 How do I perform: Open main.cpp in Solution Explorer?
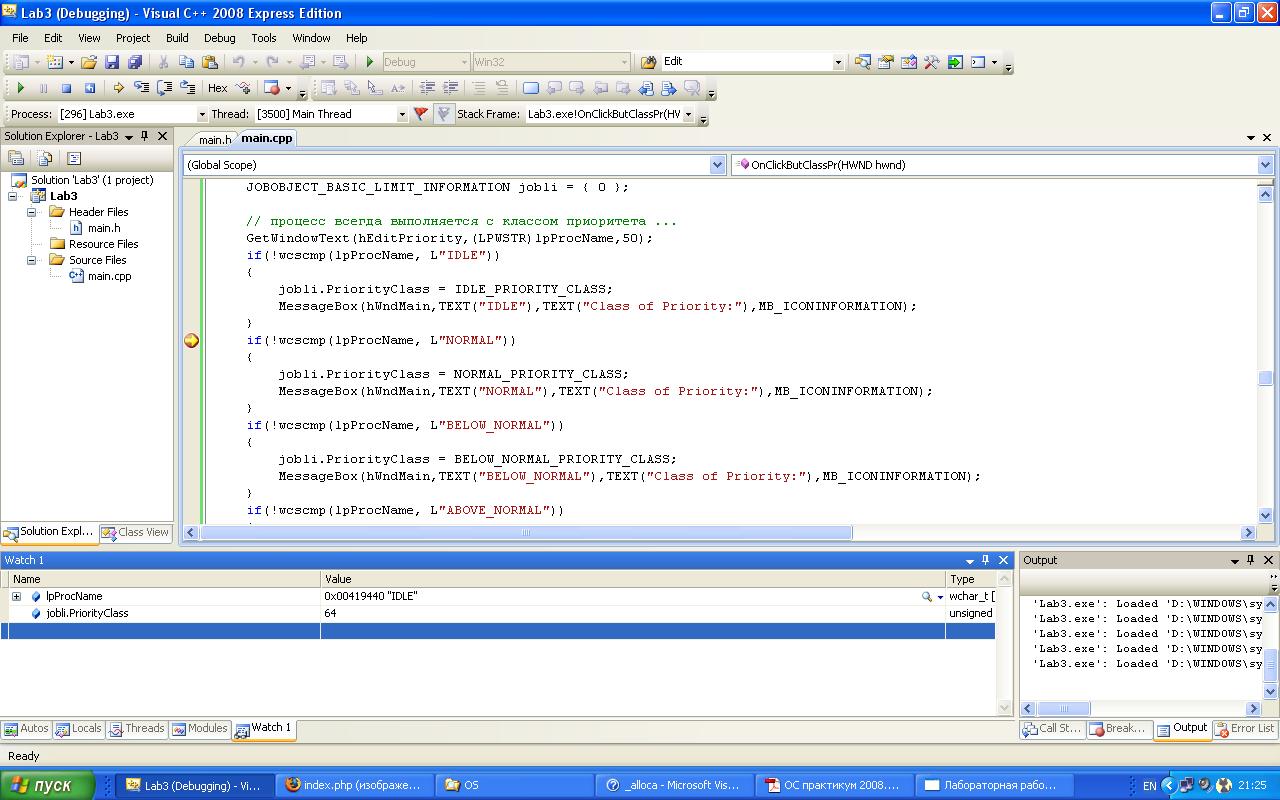tap(108, 276)
